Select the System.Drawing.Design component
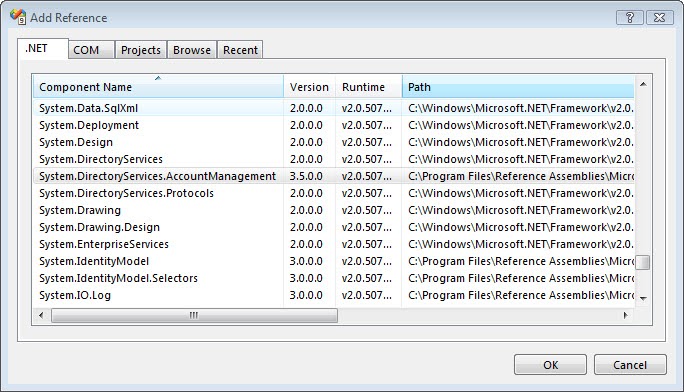This screenshot has width=684, height=392. point(334,227)
